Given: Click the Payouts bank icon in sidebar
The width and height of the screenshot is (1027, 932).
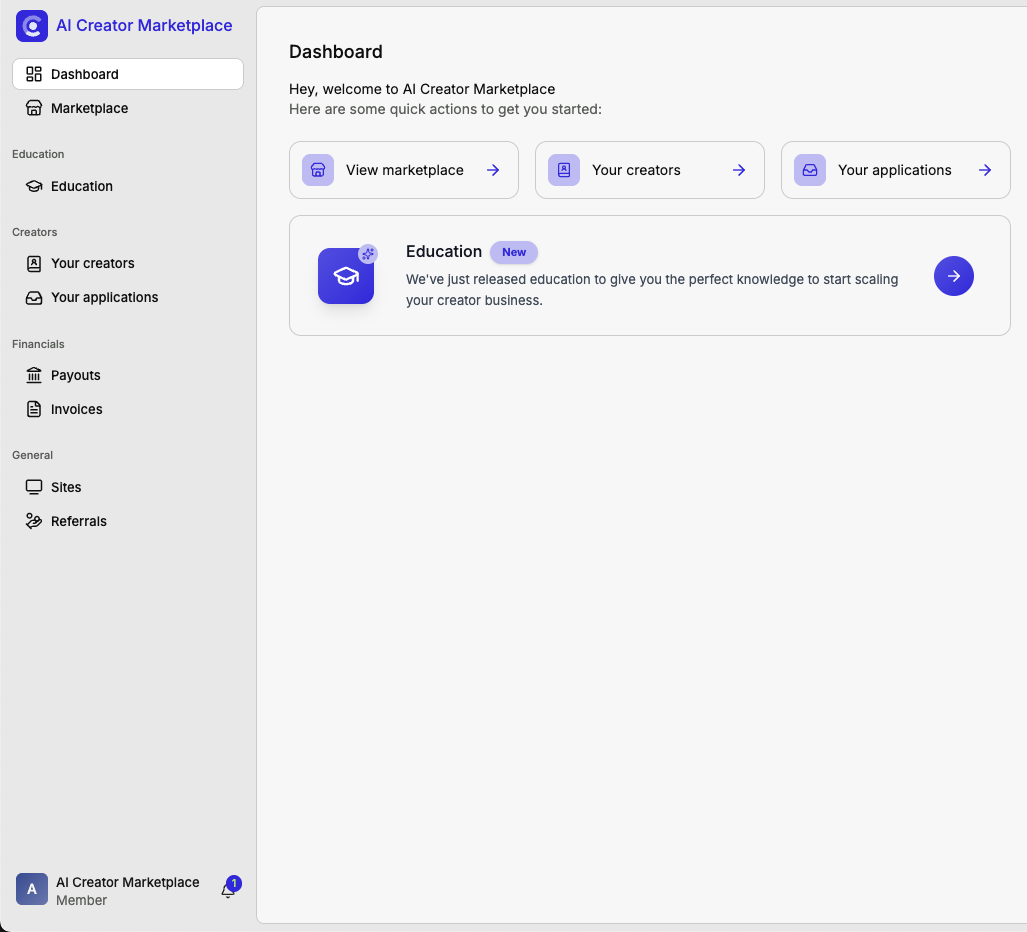Looking at the screenshot, I should (34, 375).
